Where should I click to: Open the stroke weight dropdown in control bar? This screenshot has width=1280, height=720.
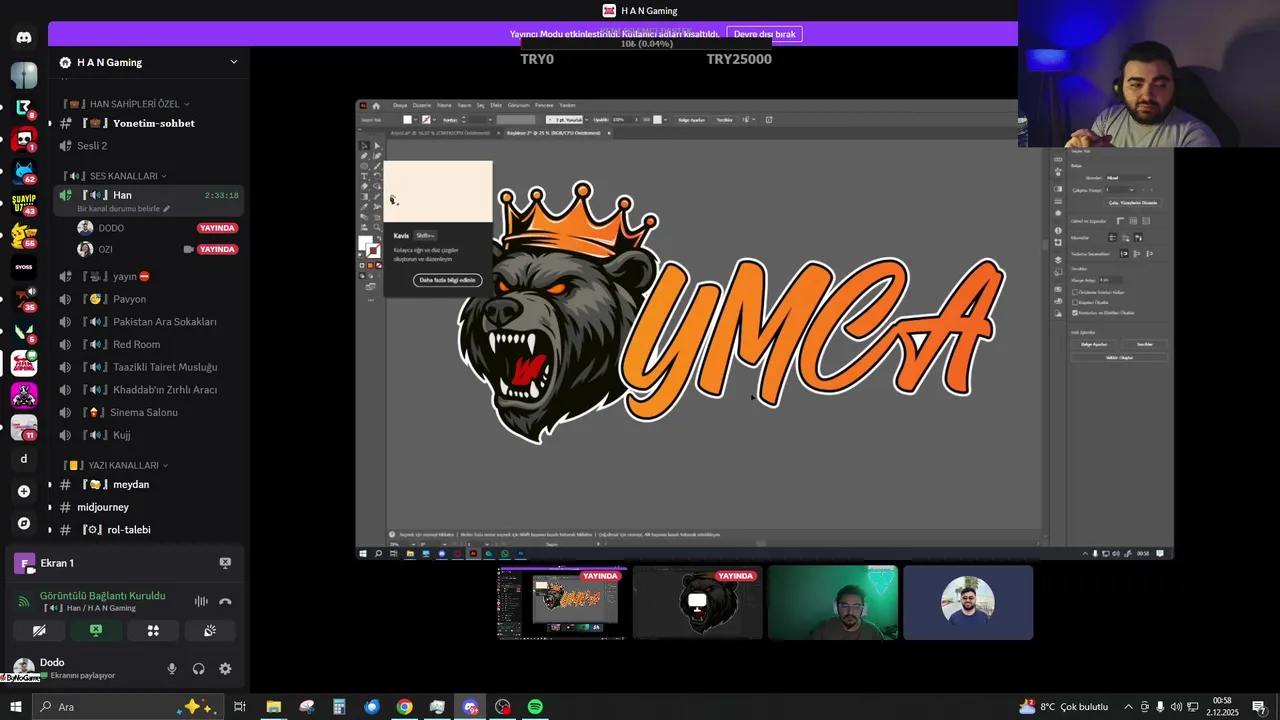tap(490, 120)
